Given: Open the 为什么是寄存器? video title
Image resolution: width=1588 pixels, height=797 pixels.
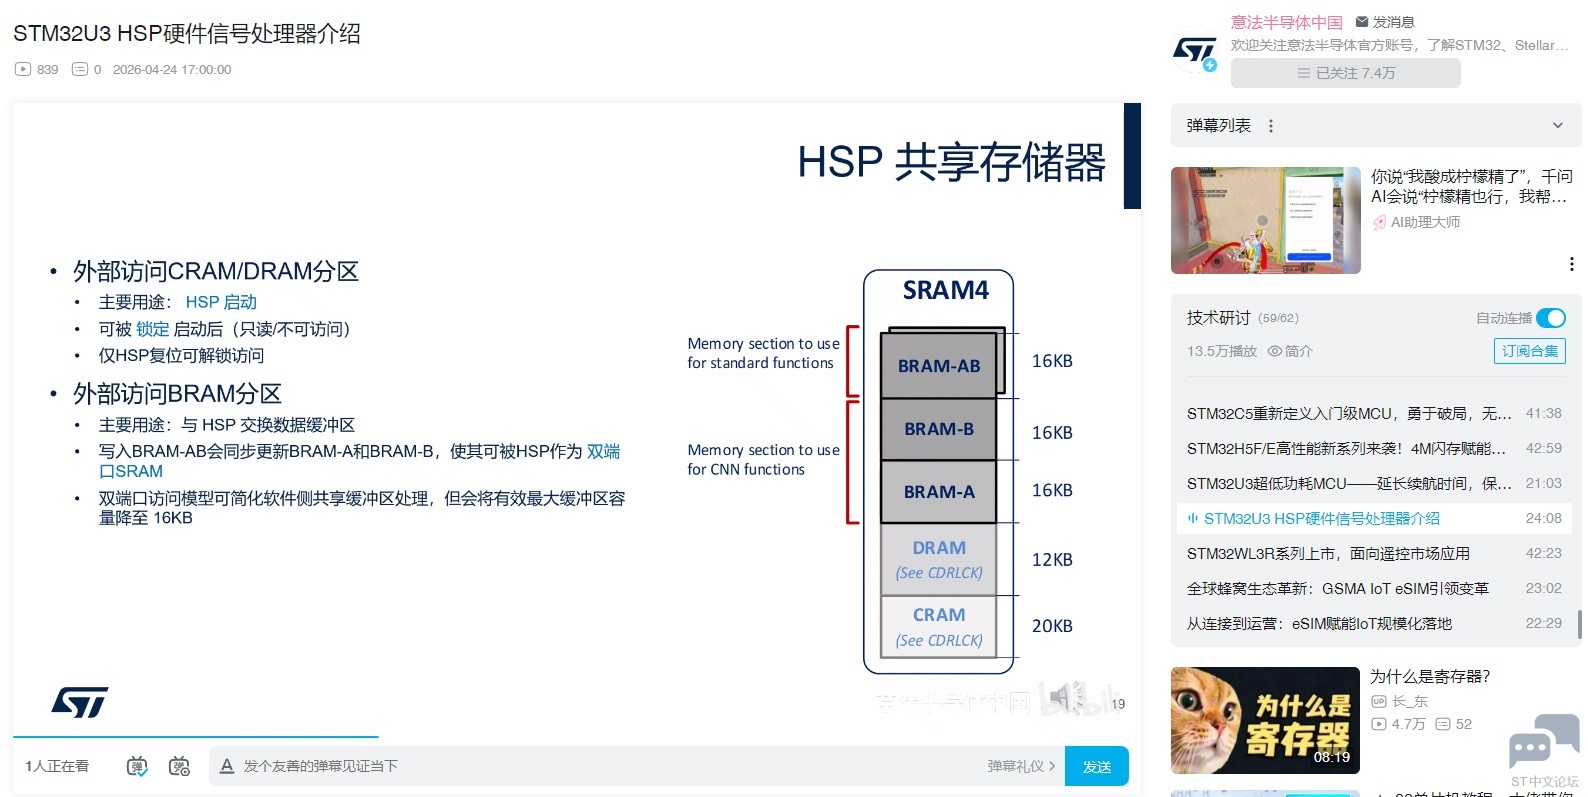Looking at the screenshot, I should [x=1430, y=677].
